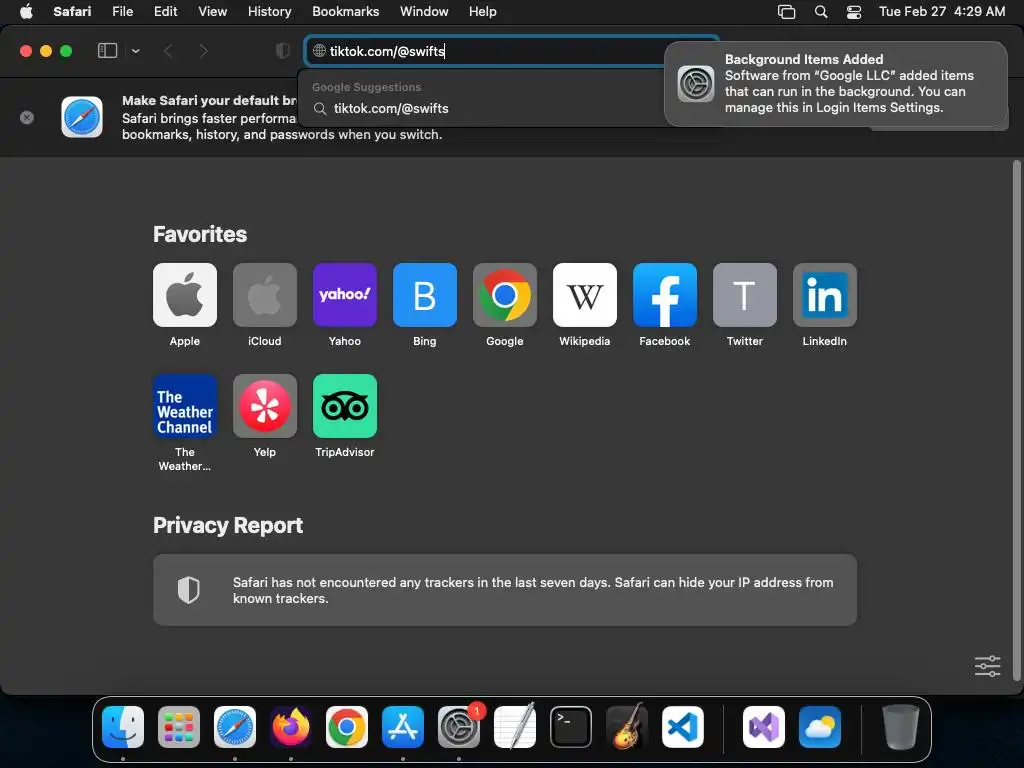This screenshot has height=768, width=1024.
Task: Open the Wikipedia favorite
Action: [584, 295]
